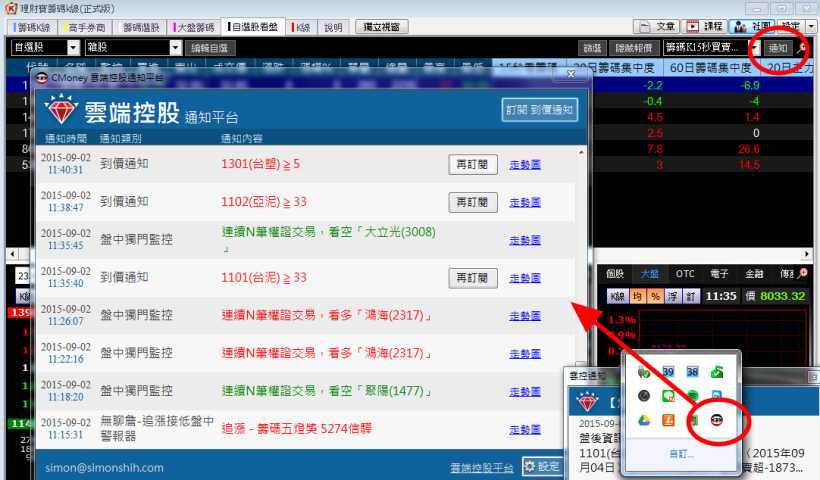Click the magnifier icon in chart panel tabs
This screenshot has width=820, height=480.
[x=803, y=273]
